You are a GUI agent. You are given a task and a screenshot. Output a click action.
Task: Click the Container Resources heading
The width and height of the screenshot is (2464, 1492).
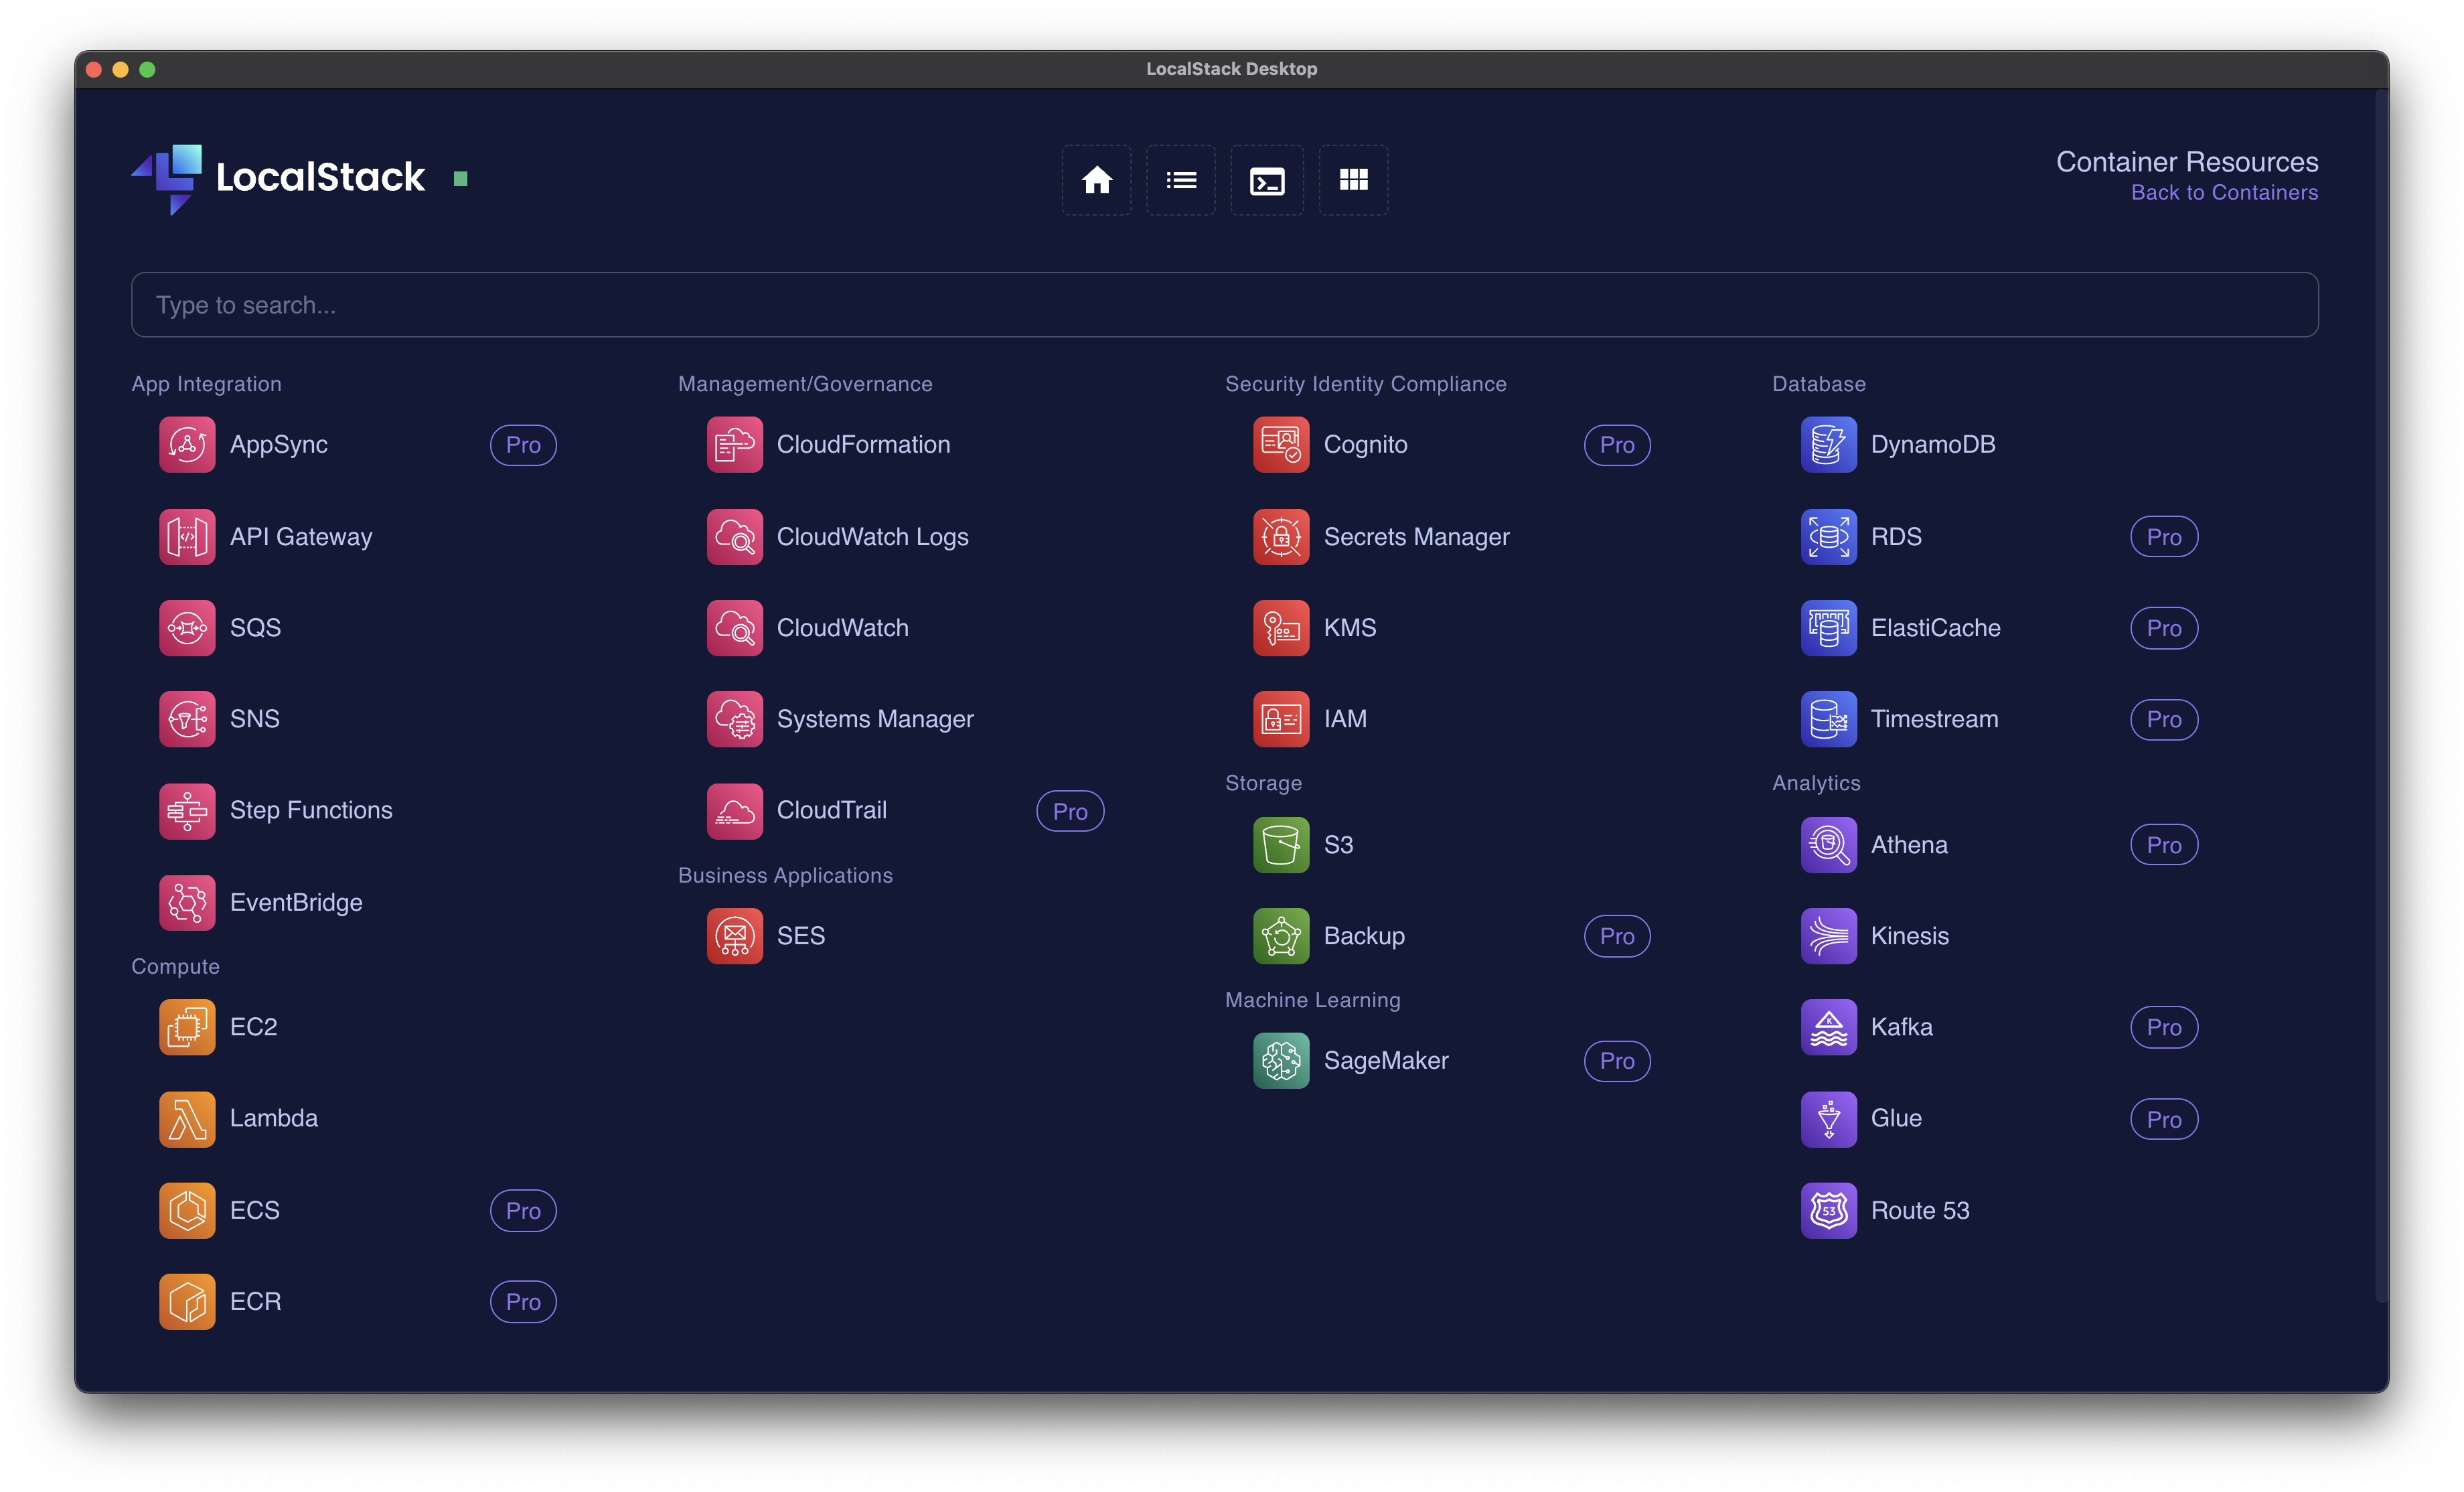click(x=2186, y=162)
